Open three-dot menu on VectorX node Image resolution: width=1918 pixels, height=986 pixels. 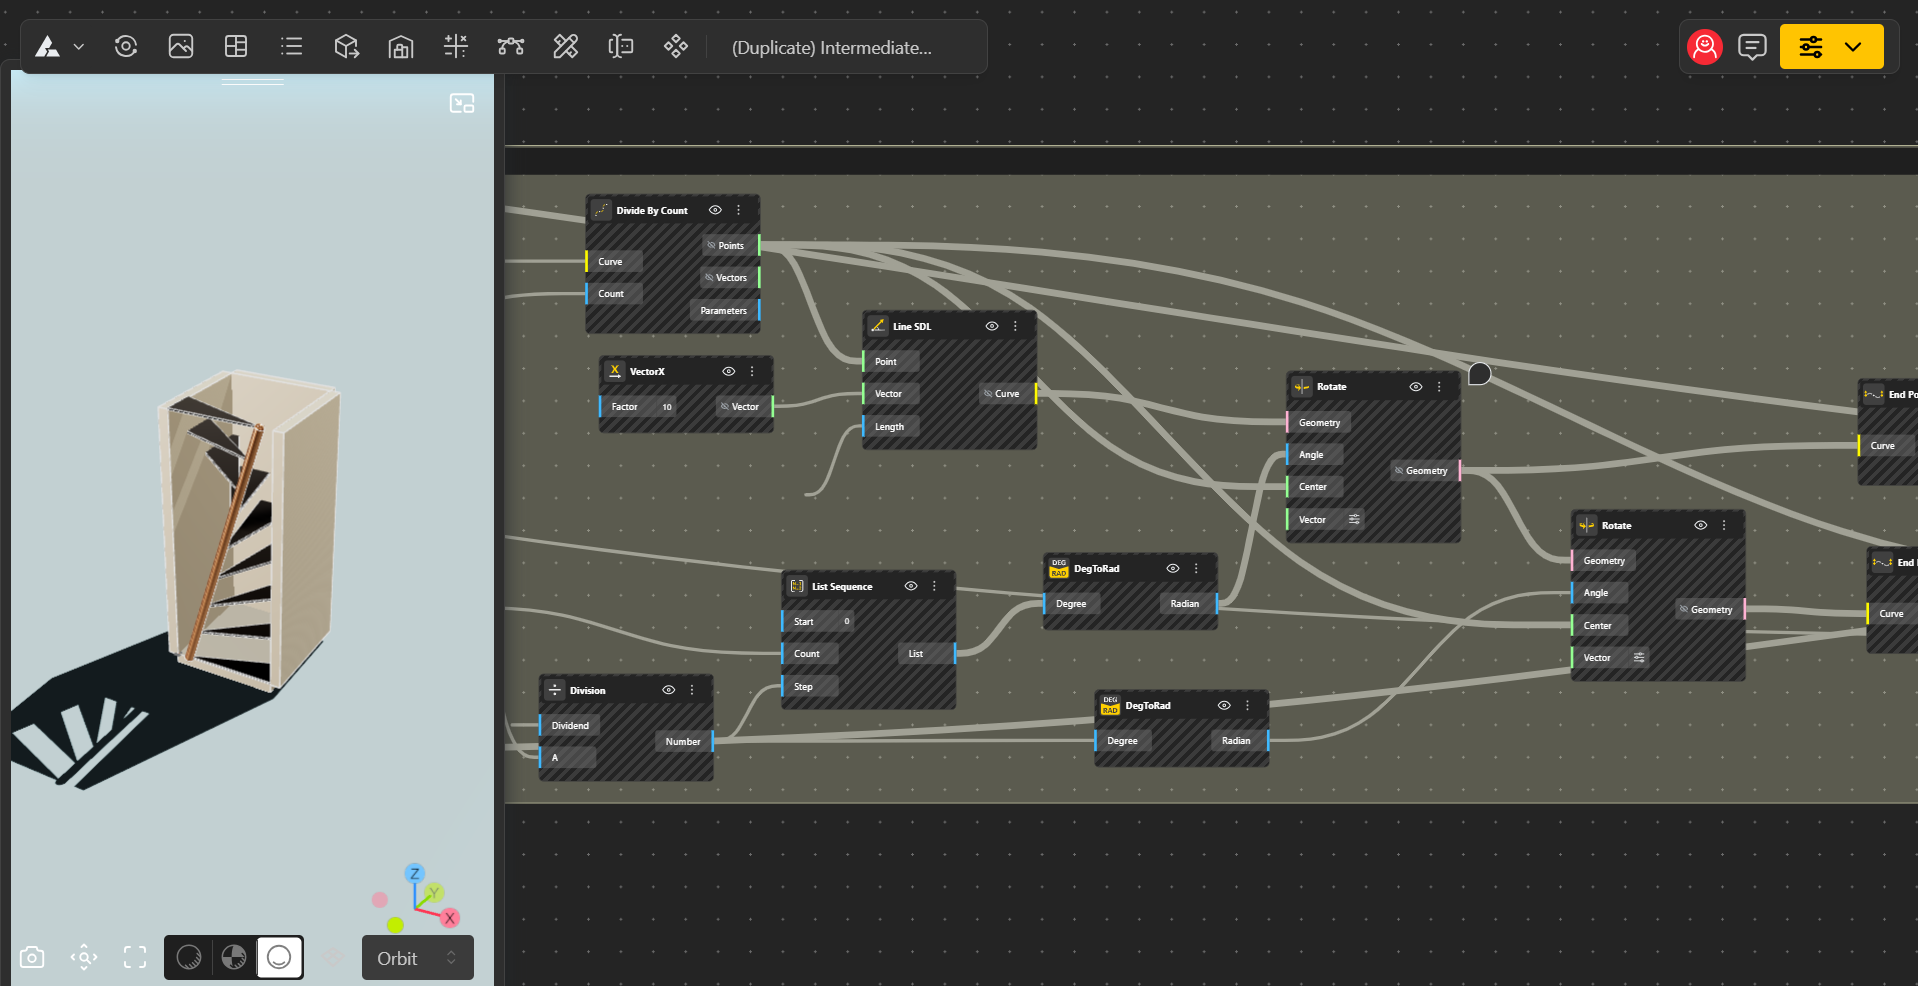[x=753, y=371]
